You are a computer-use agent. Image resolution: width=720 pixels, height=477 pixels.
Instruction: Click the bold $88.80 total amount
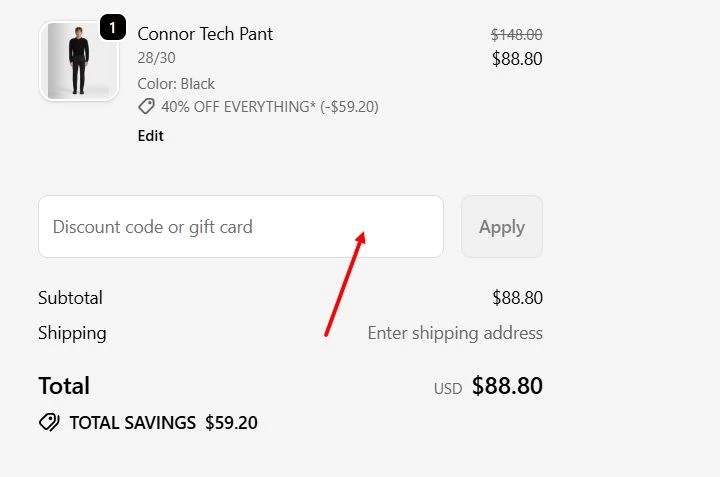(x=507, y=386)
